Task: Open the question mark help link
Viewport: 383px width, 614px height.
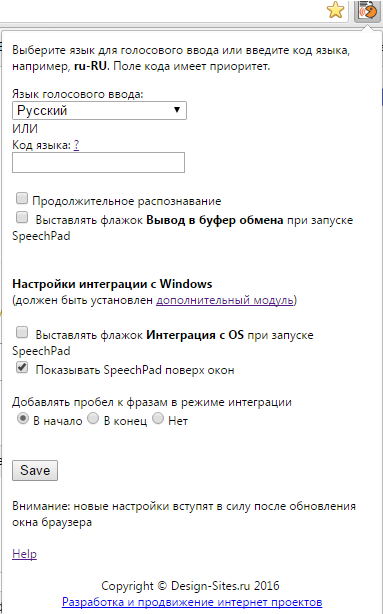Action: (x=76, y=145)
